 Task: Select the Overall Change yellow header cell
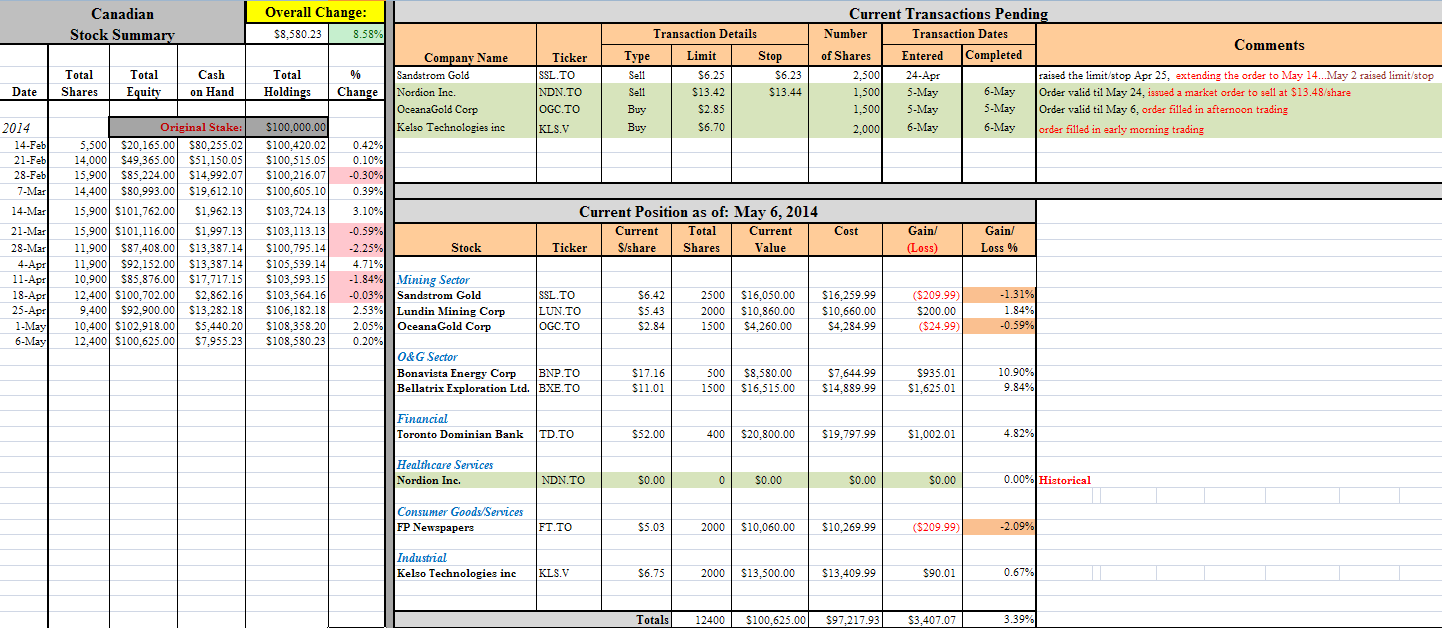315,13
